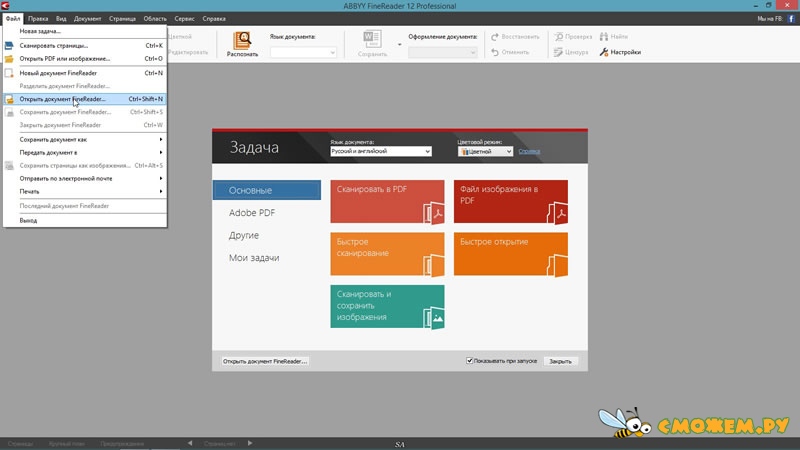Toggle the Показывать при запуске checkbox

[469, 361]
